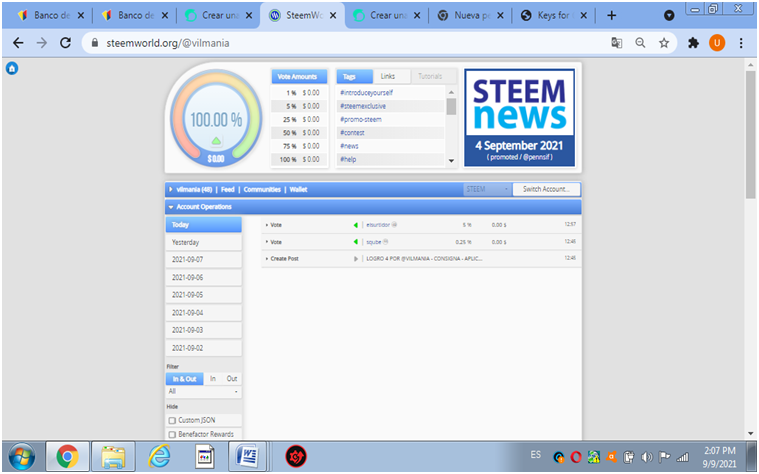Select the 2021-09-04 date
The width and height of the screenshot is (759, 474).
click(x=203, y=313)
